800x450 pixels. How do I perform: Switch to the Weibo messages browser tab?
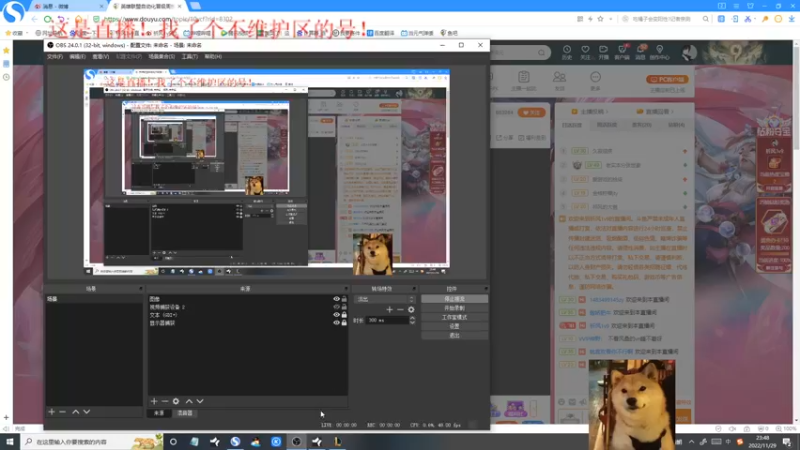[x=67, y=6]
